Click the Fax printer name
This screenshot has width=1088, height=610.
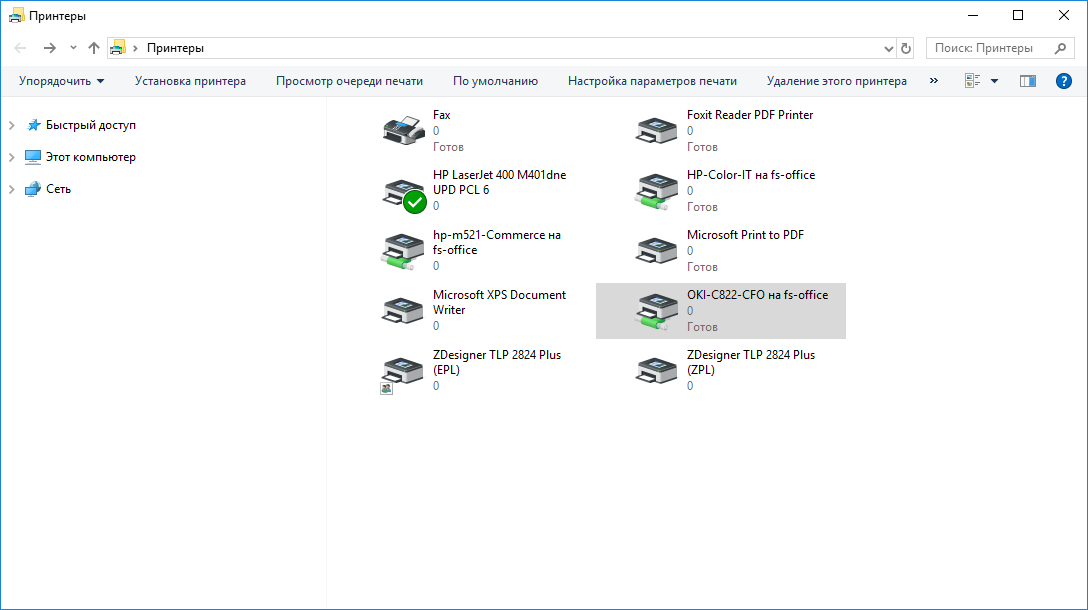point(441,115)
